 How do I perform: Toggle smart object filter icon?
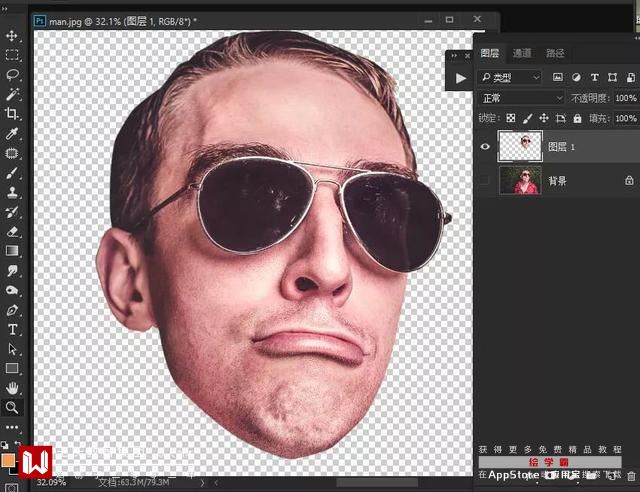click(631, 77)
